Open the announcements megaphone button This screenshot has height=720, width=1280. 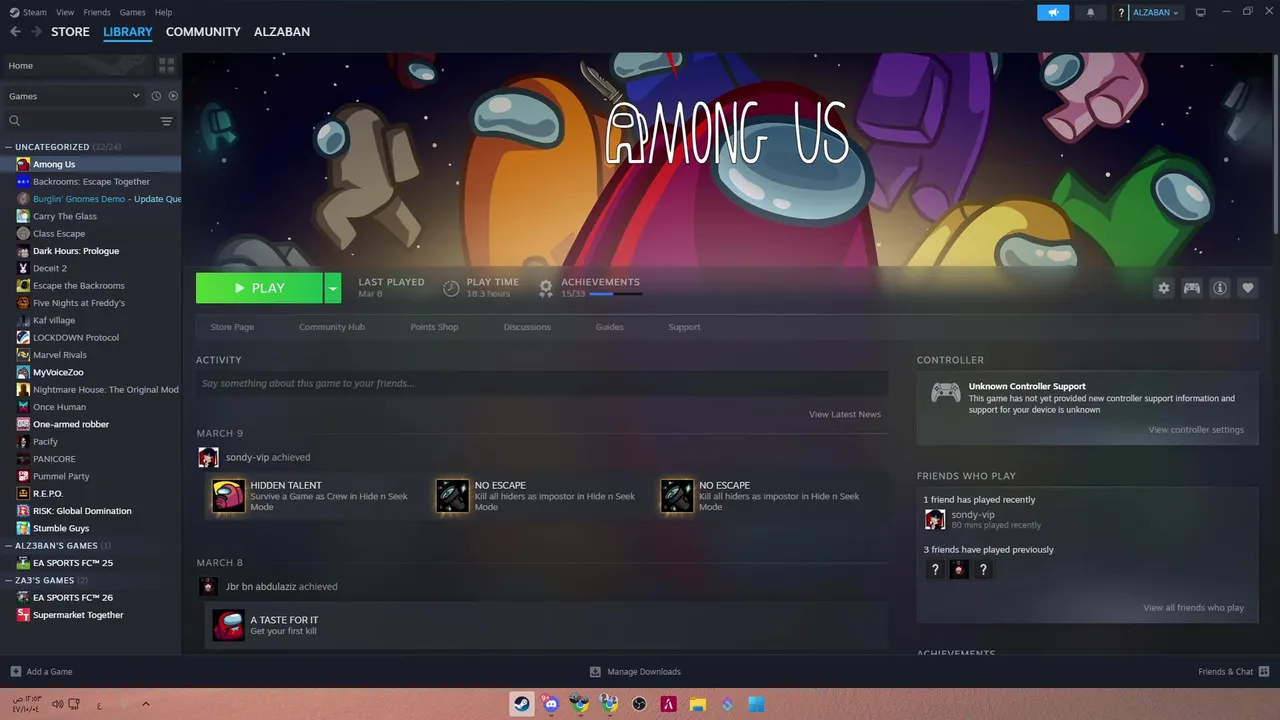1053,12
